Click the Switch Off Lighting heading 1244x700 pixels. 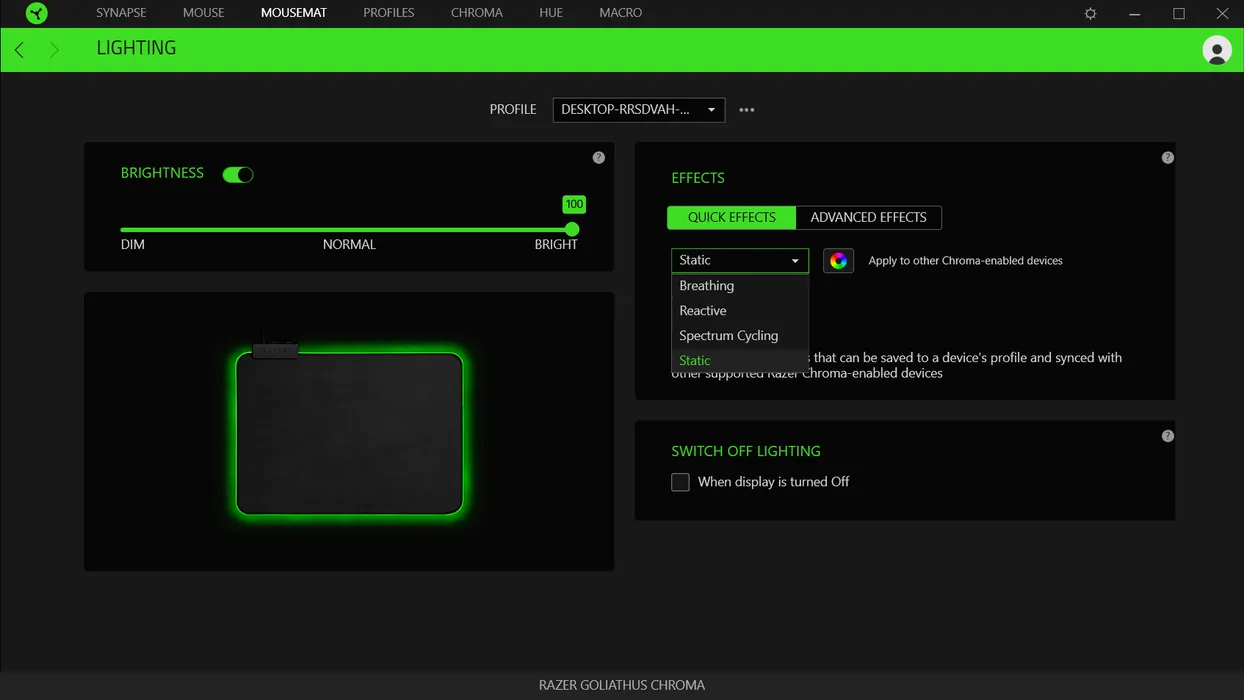[746, 452]
